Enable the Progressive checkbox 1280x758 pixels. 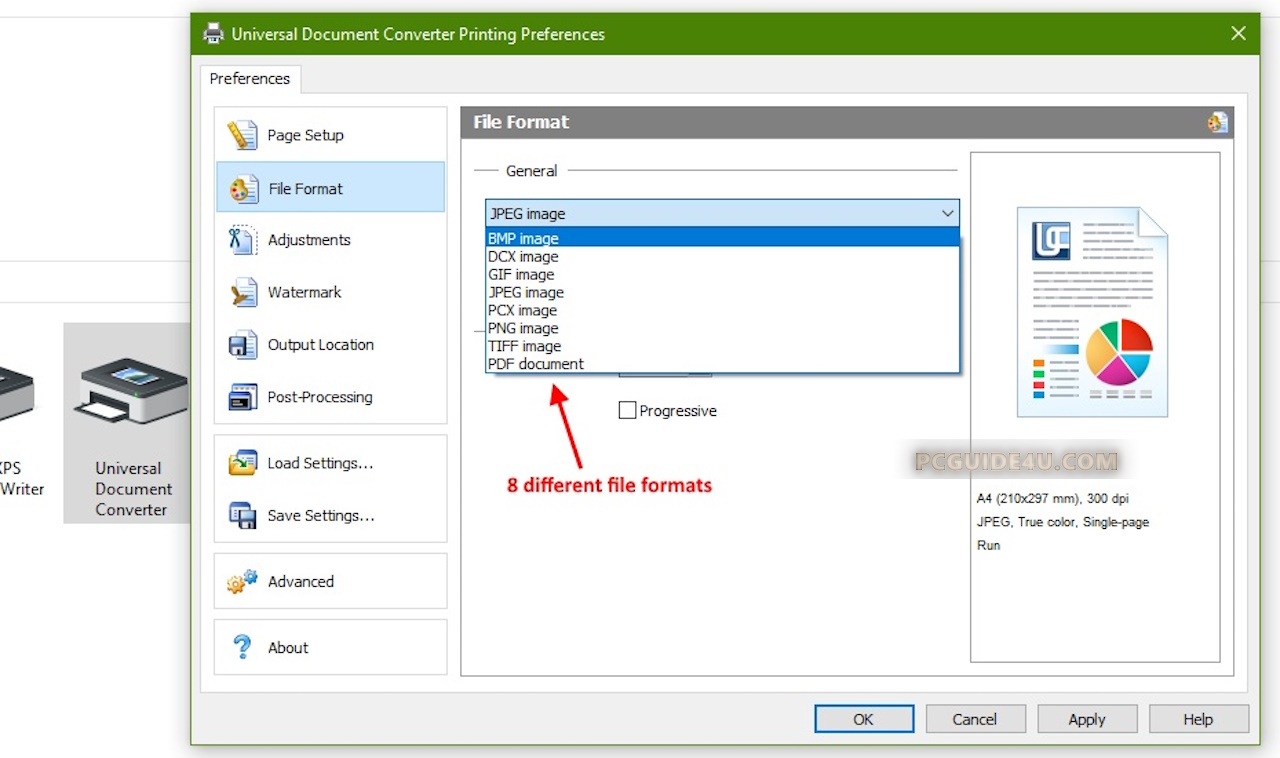tap(628, 410)
